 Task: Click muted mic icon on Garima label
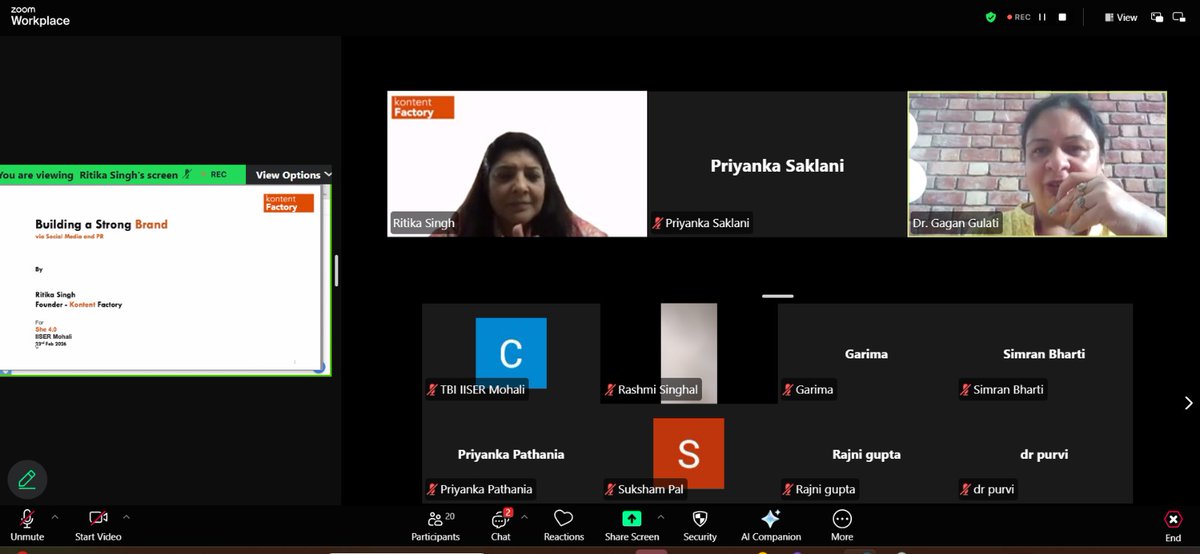[x=788, y=390]
